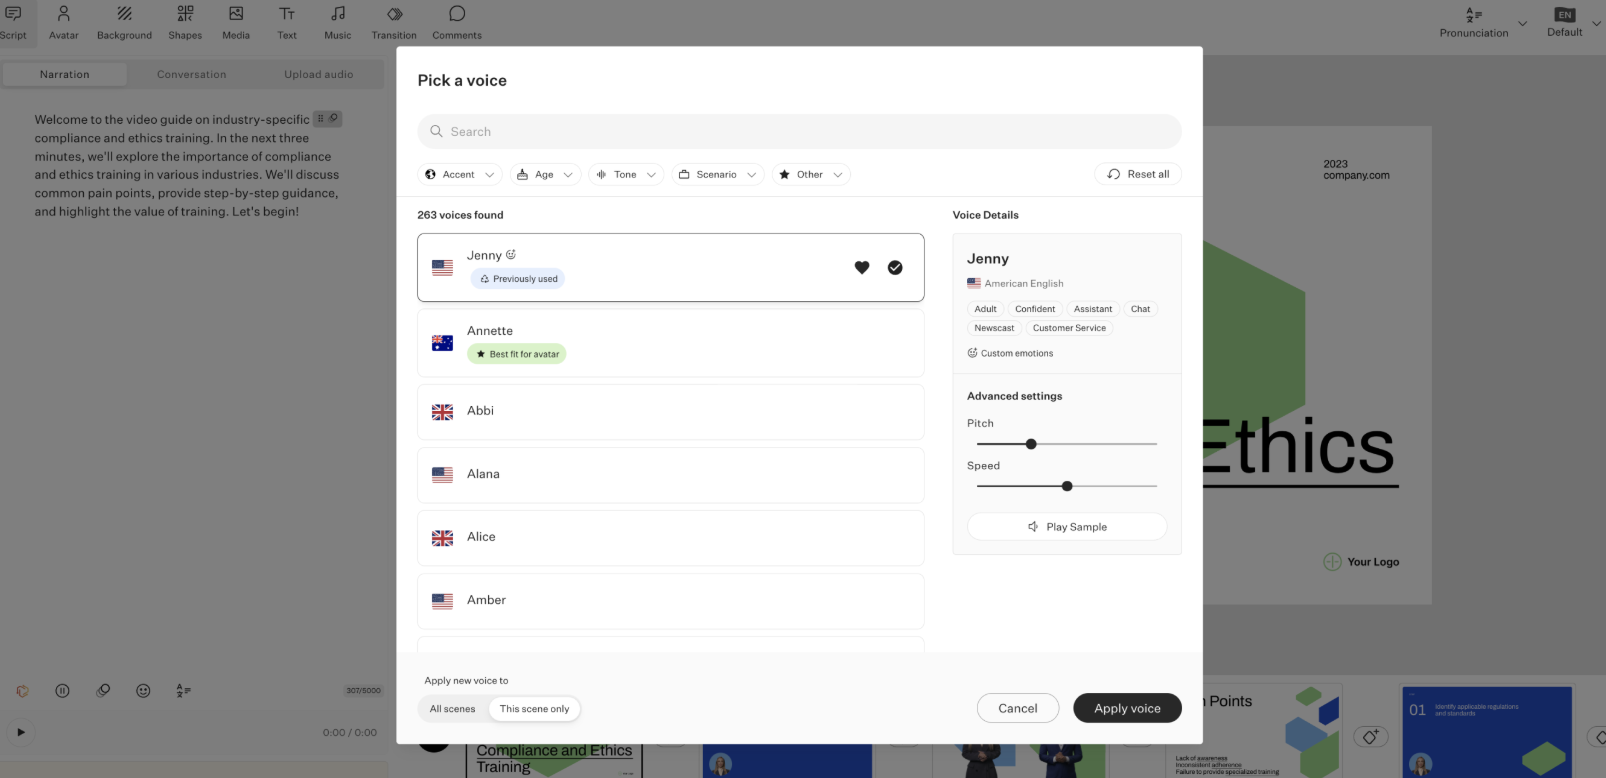Favorite Jenny with the heart icon
The height and width of the screenshot is (778, 1606).
[x=862, y=267]
